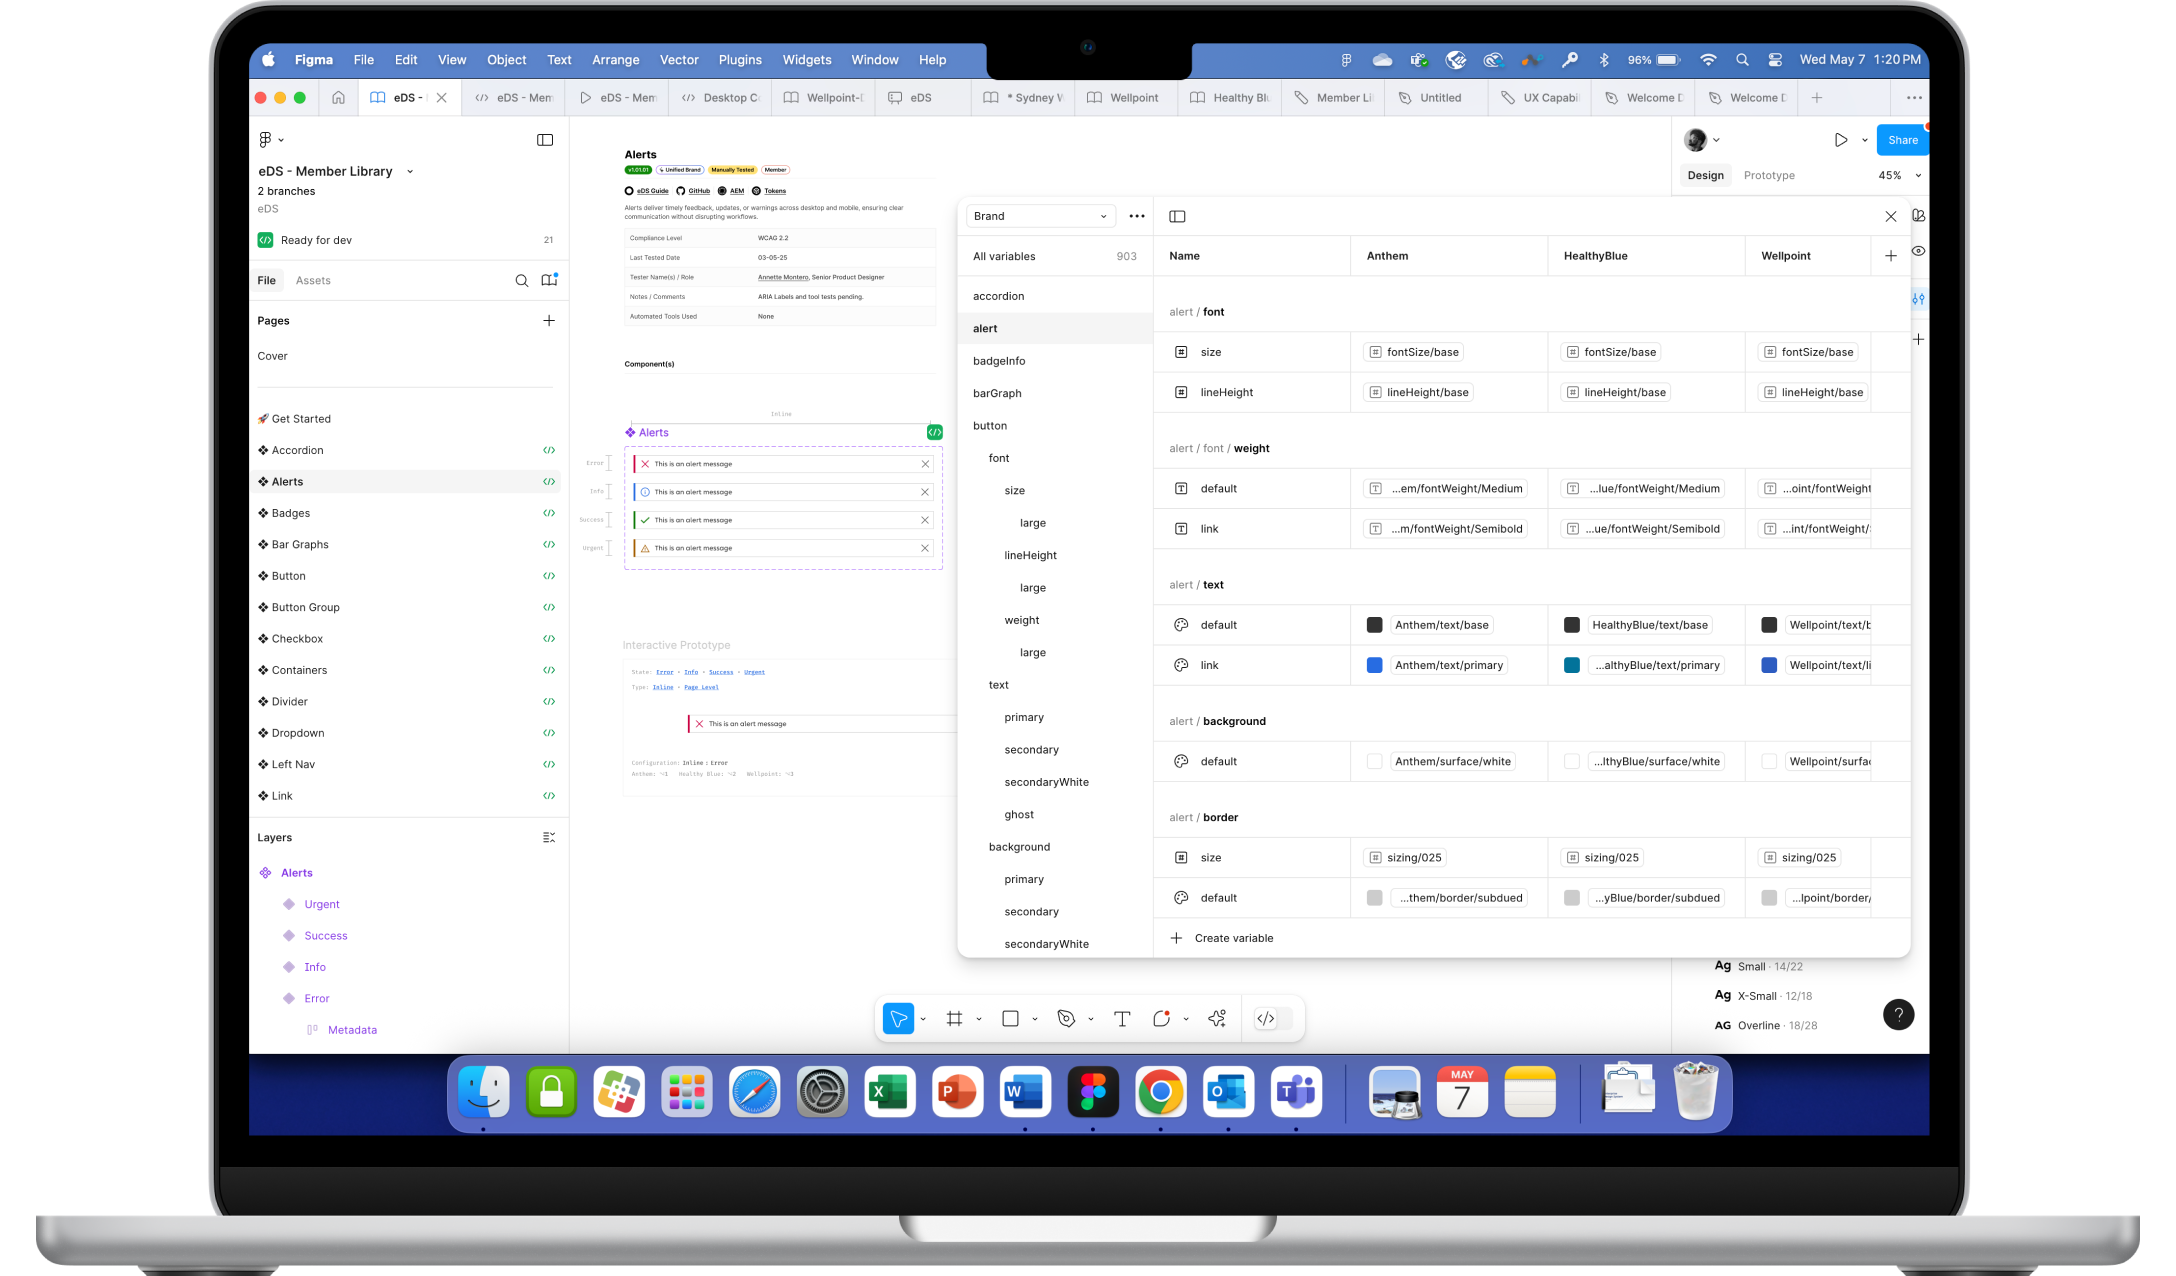Viewport: 2176px width, 1276px height.
Task: Open the Plugins menu
Action: click(740, 60)
